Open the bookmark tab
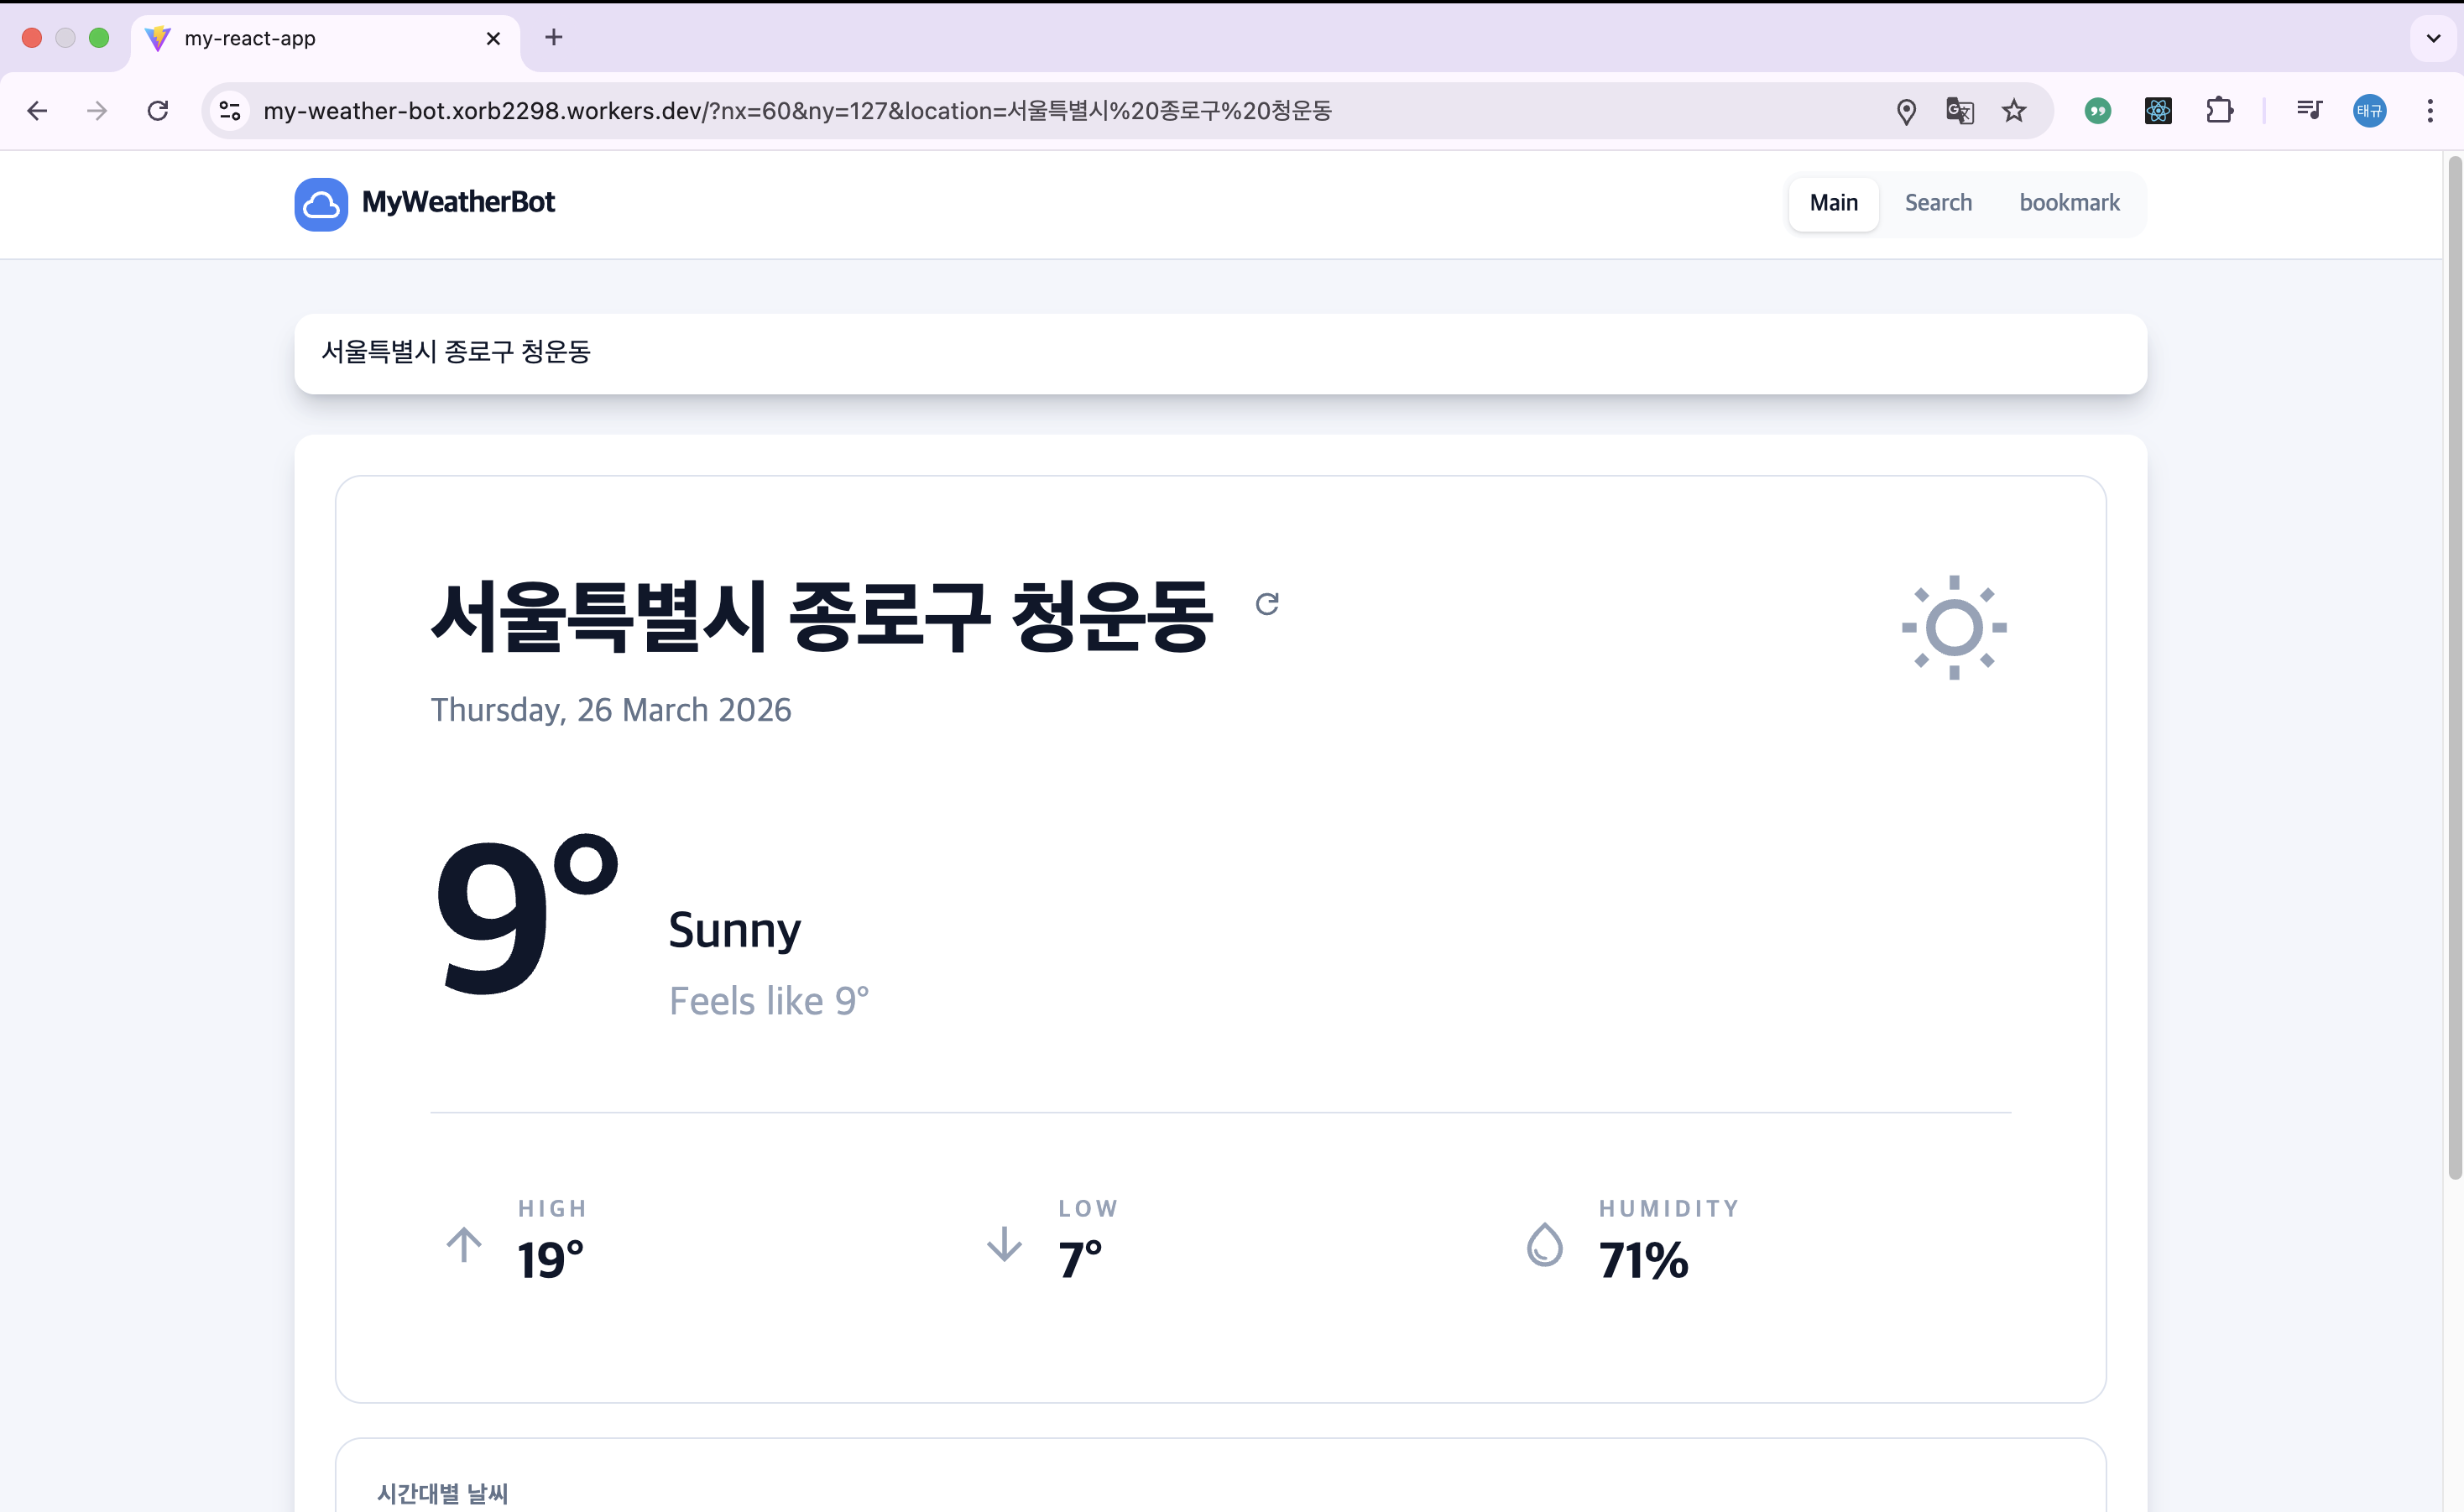Screen dimensions: 2464x1512 click(2068, 203)
